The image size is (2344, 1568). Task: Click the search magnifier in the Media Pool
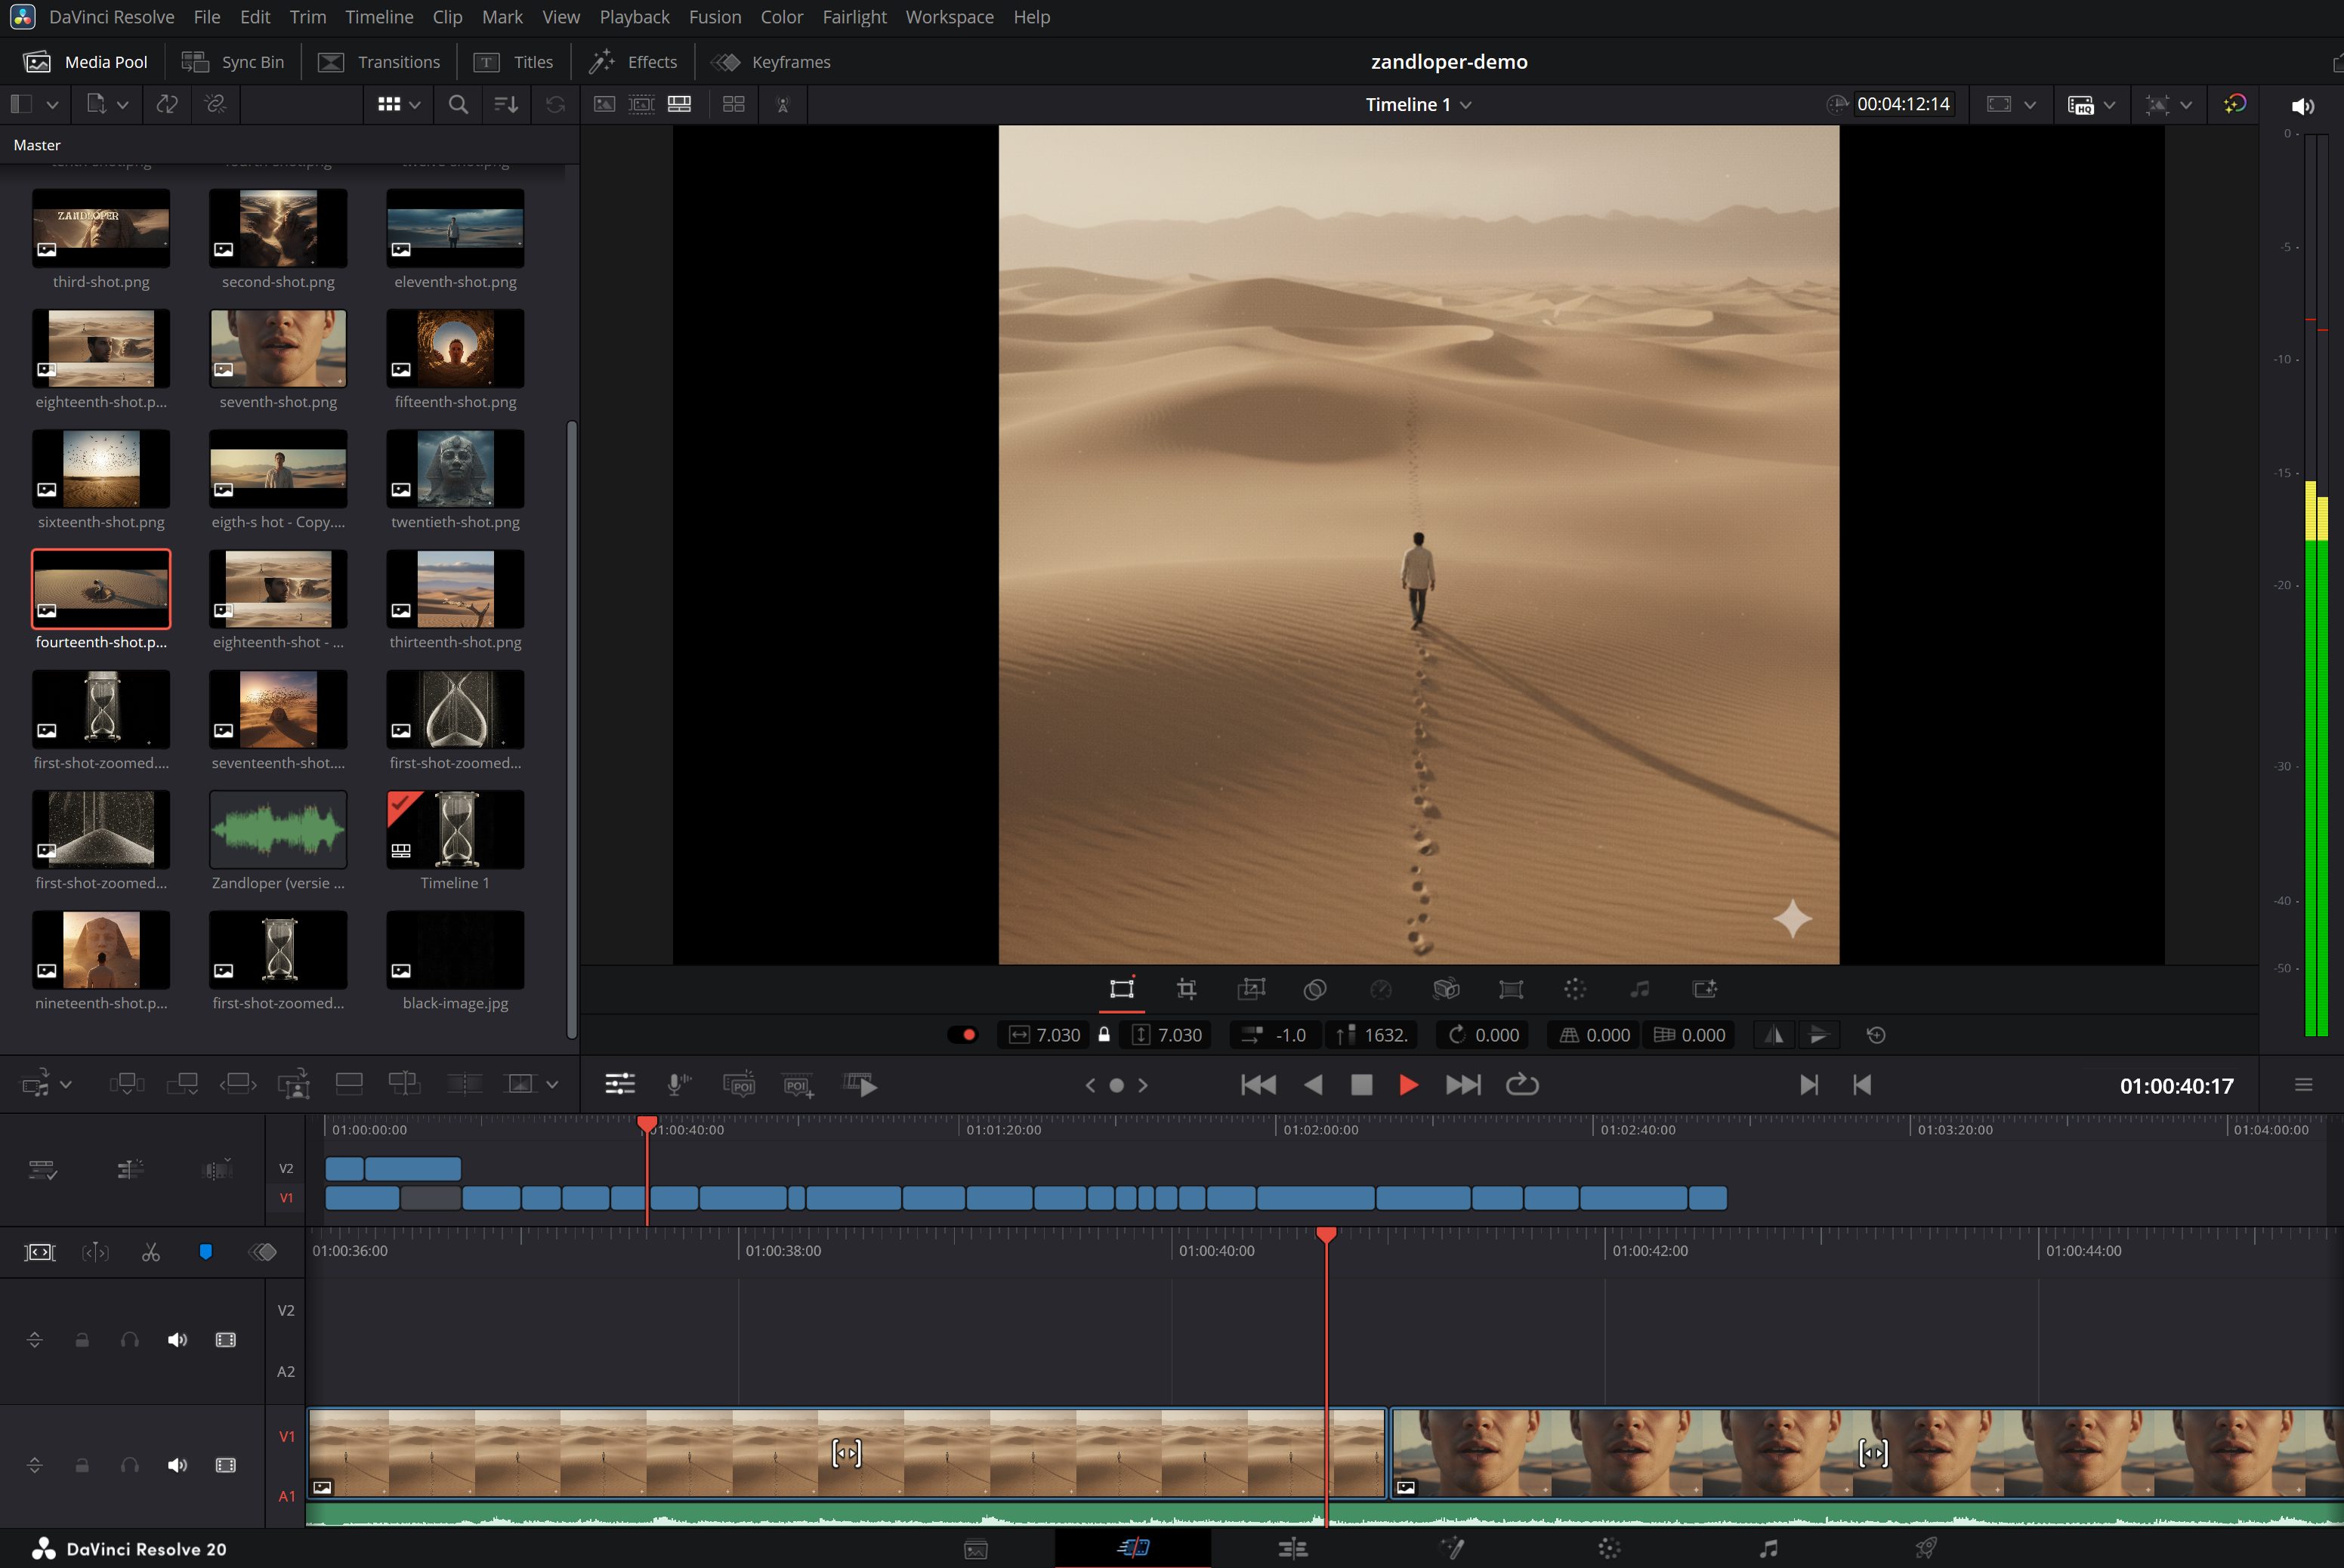click(x=458, y=104)
